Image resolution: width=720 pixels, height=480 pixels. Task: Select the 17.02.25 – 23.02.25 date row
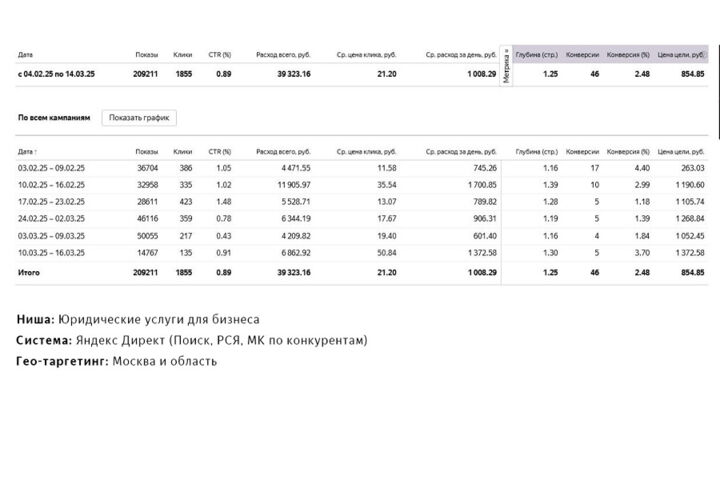click(361, 202)
